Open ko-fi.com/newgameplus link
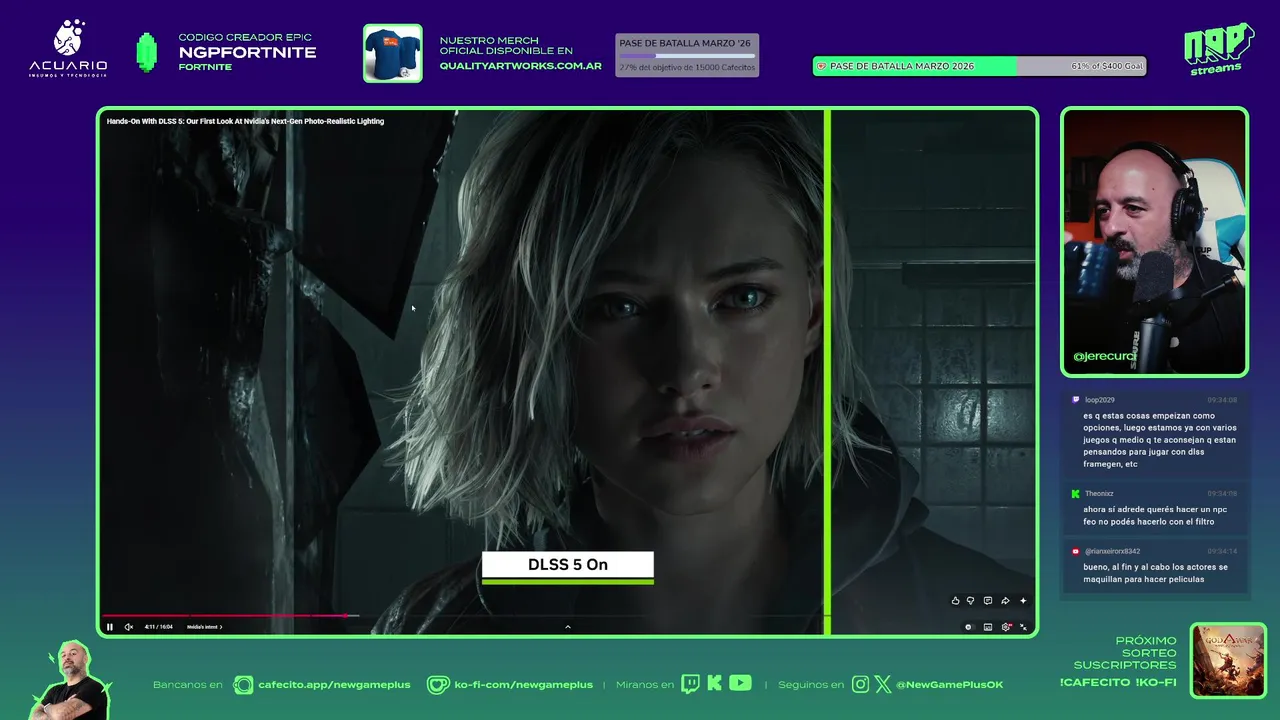The width and height of the screenshot is (1280, 720). click(x=523, y=685)
